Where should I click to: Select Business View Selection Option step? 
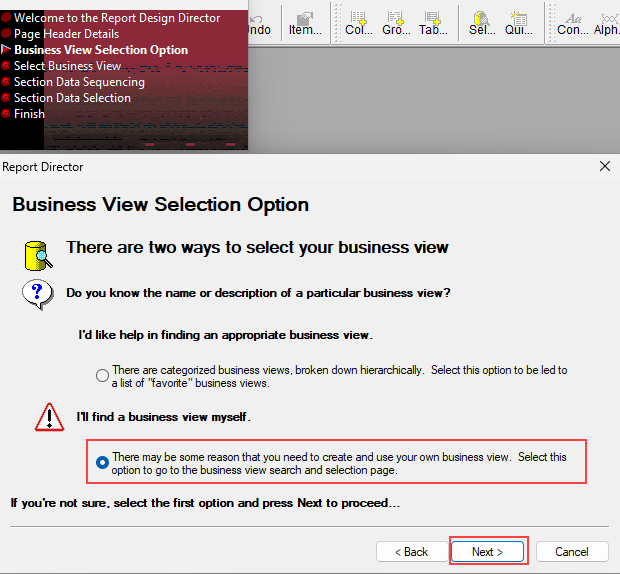point(101,50)
